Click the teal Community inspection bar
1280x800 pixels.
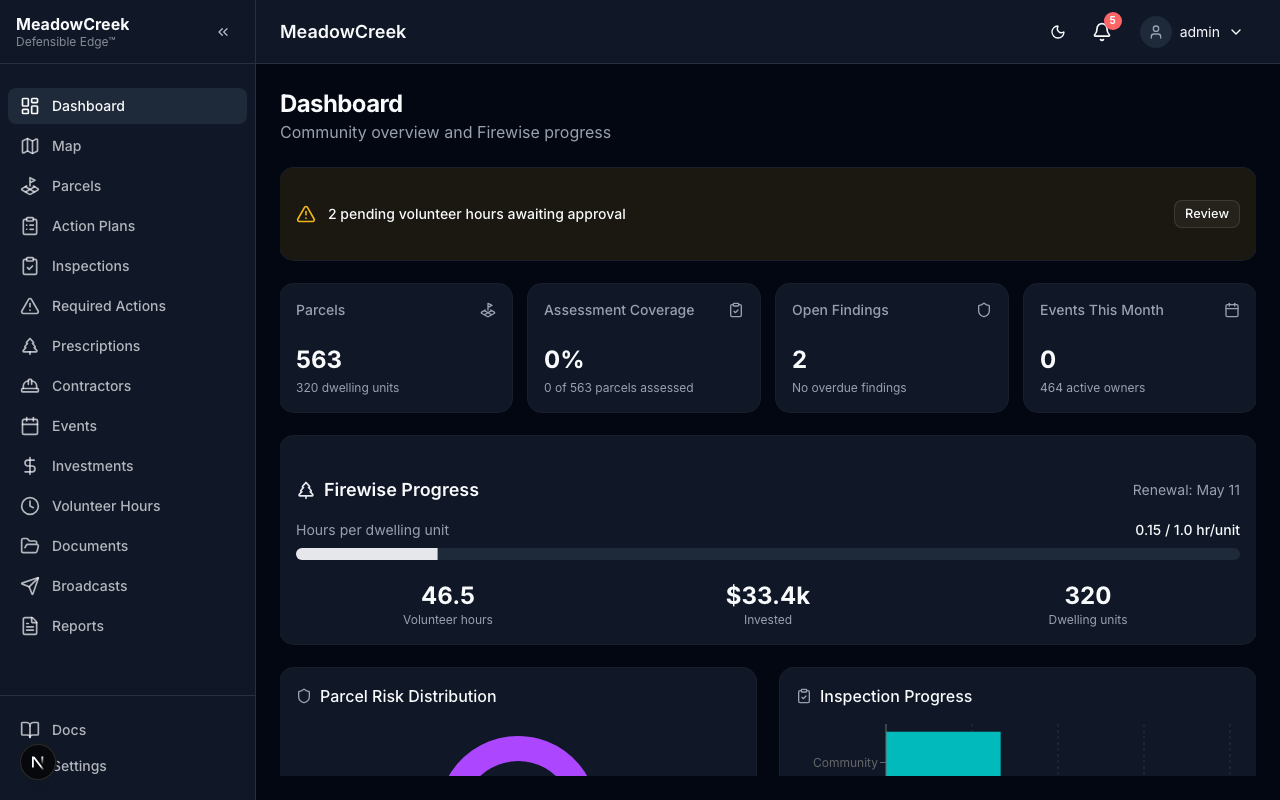pyautogui.click(x=943, y=754)
